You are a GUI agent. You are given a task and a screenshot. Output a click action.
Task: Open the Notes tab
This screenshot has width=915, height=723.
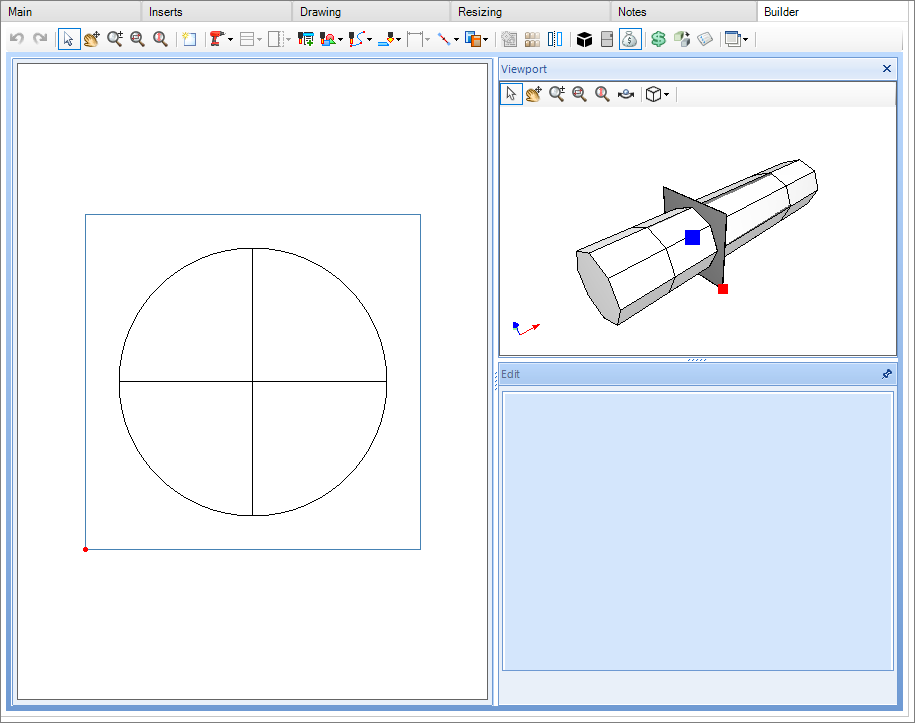(632, 12)
